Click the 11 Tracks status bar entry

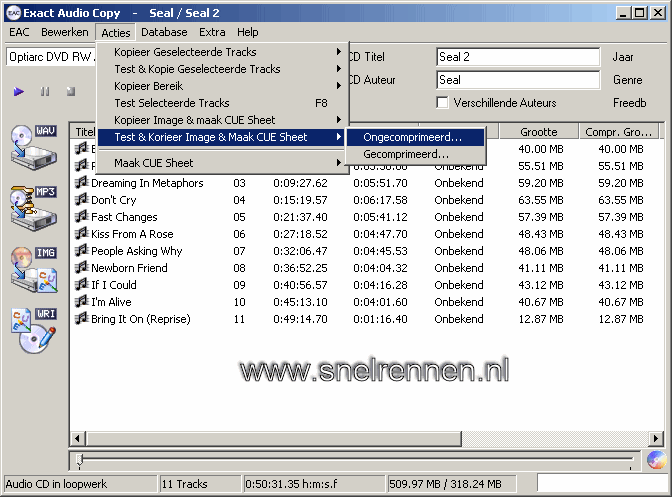pyautogui.click(x=200, y=484)
